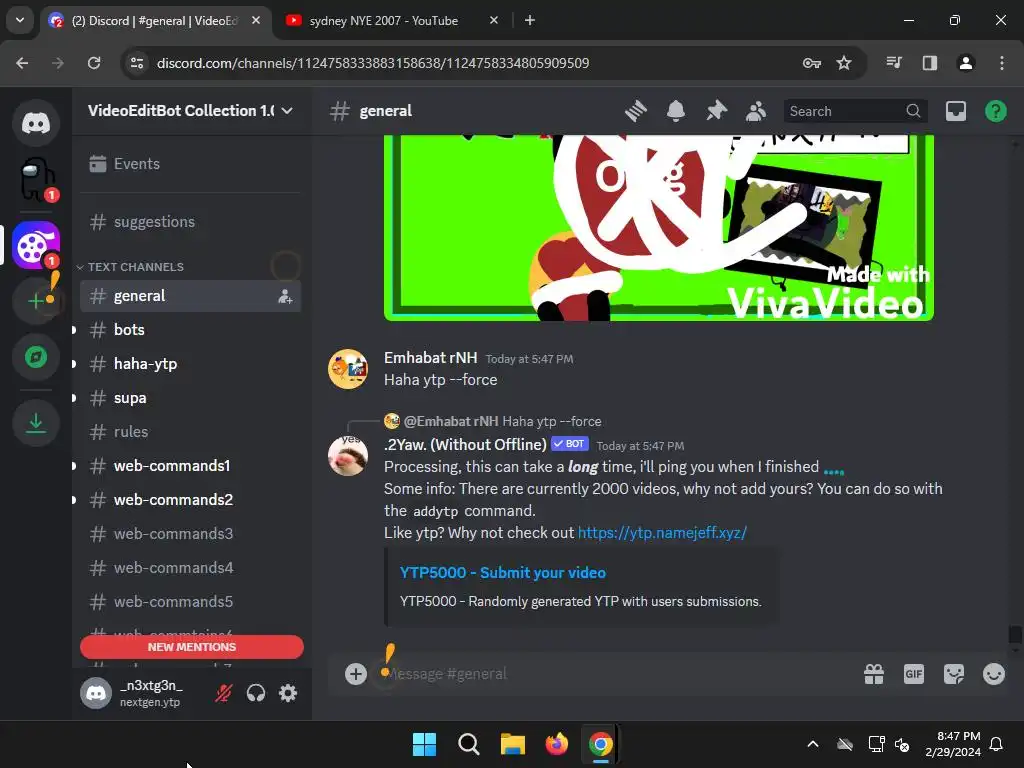Click the plus attachment button in message bar
This screenshot has width=1024, height=768.
(356, 673)
